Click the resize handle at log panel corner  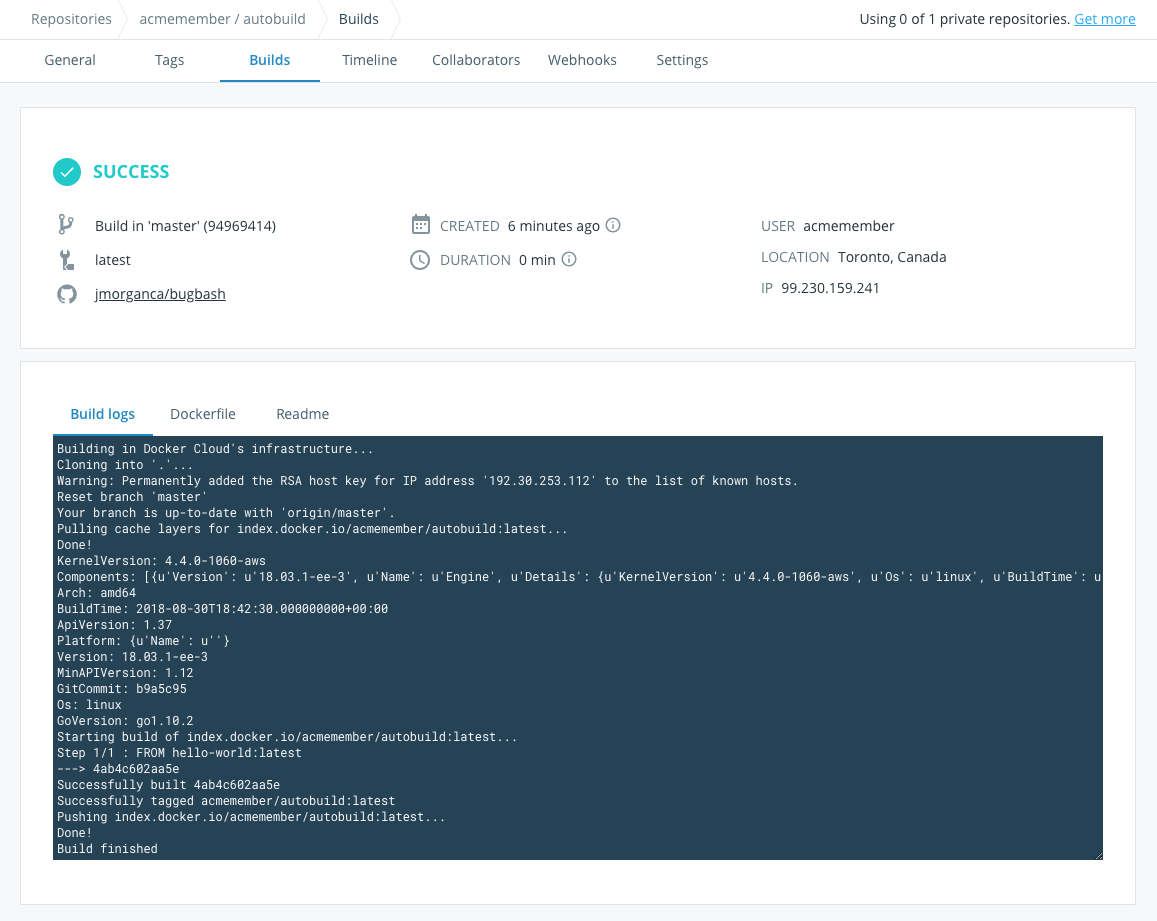coord(1098,855)
